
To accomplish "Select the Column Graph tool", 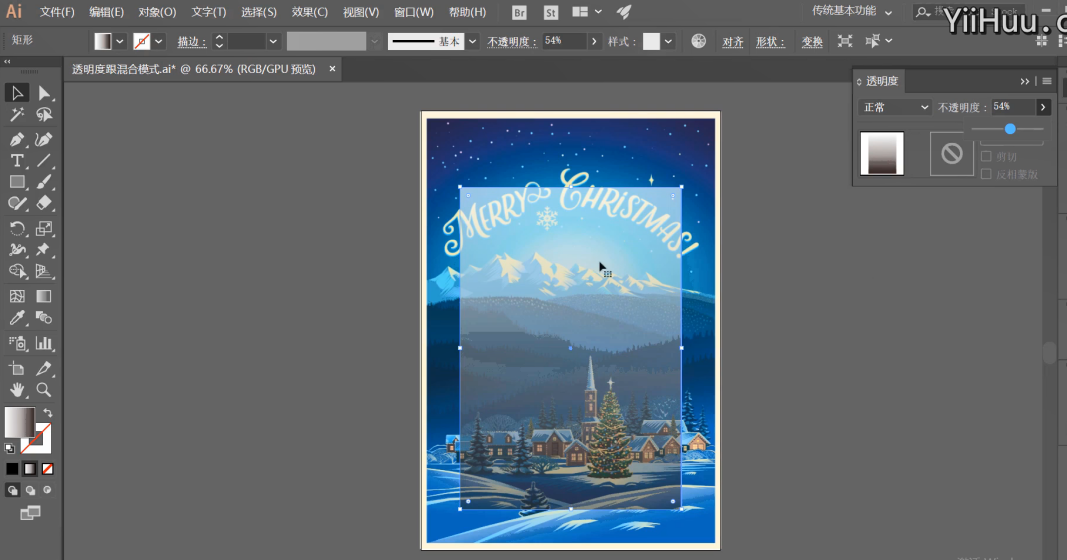I will coord(44,343).
